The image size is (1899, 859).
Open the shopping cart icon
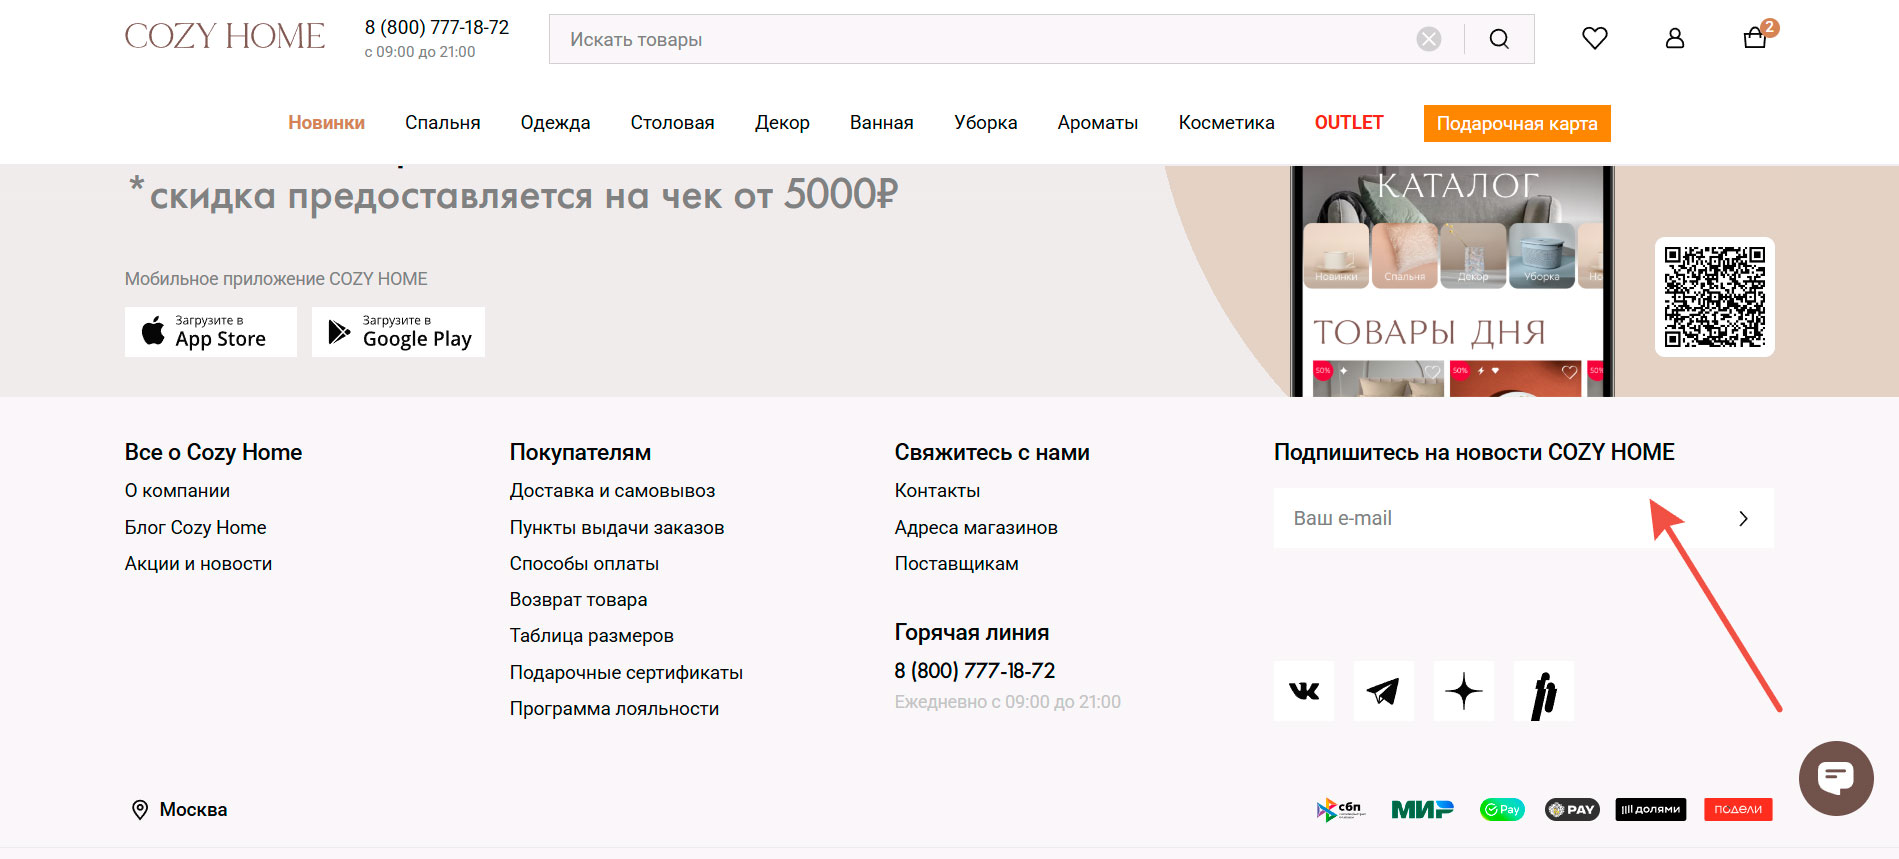tap(1755, 38)
